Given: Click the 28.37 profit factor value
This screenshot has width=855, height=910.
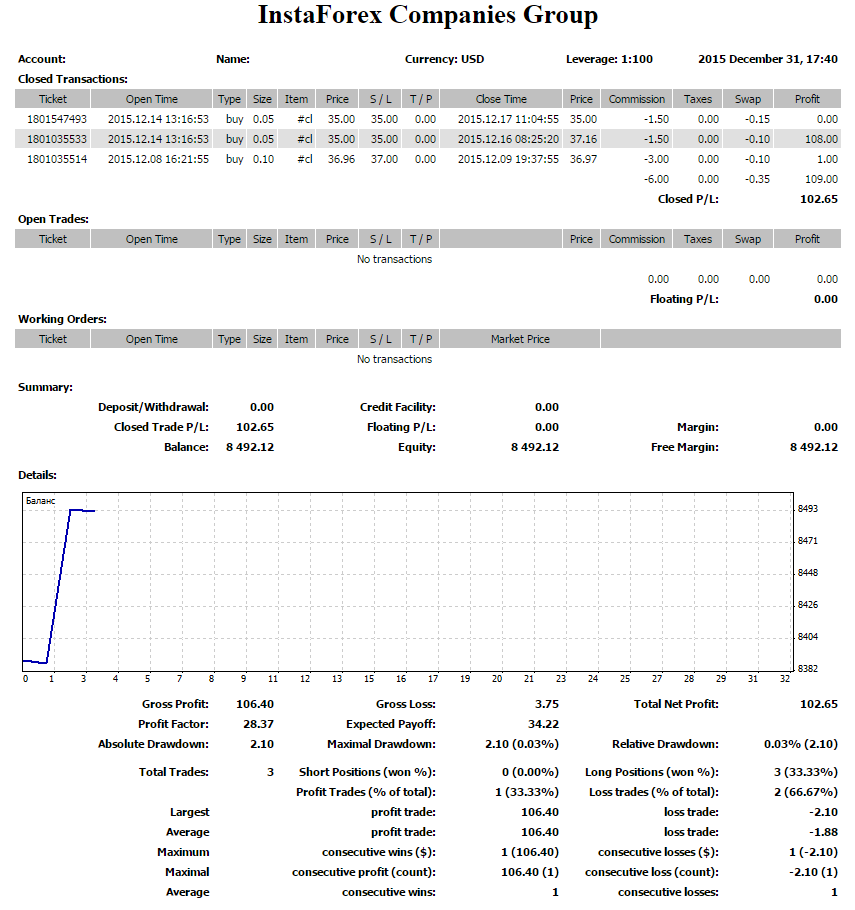Looking at the screenshot, I should coord(258,724).
